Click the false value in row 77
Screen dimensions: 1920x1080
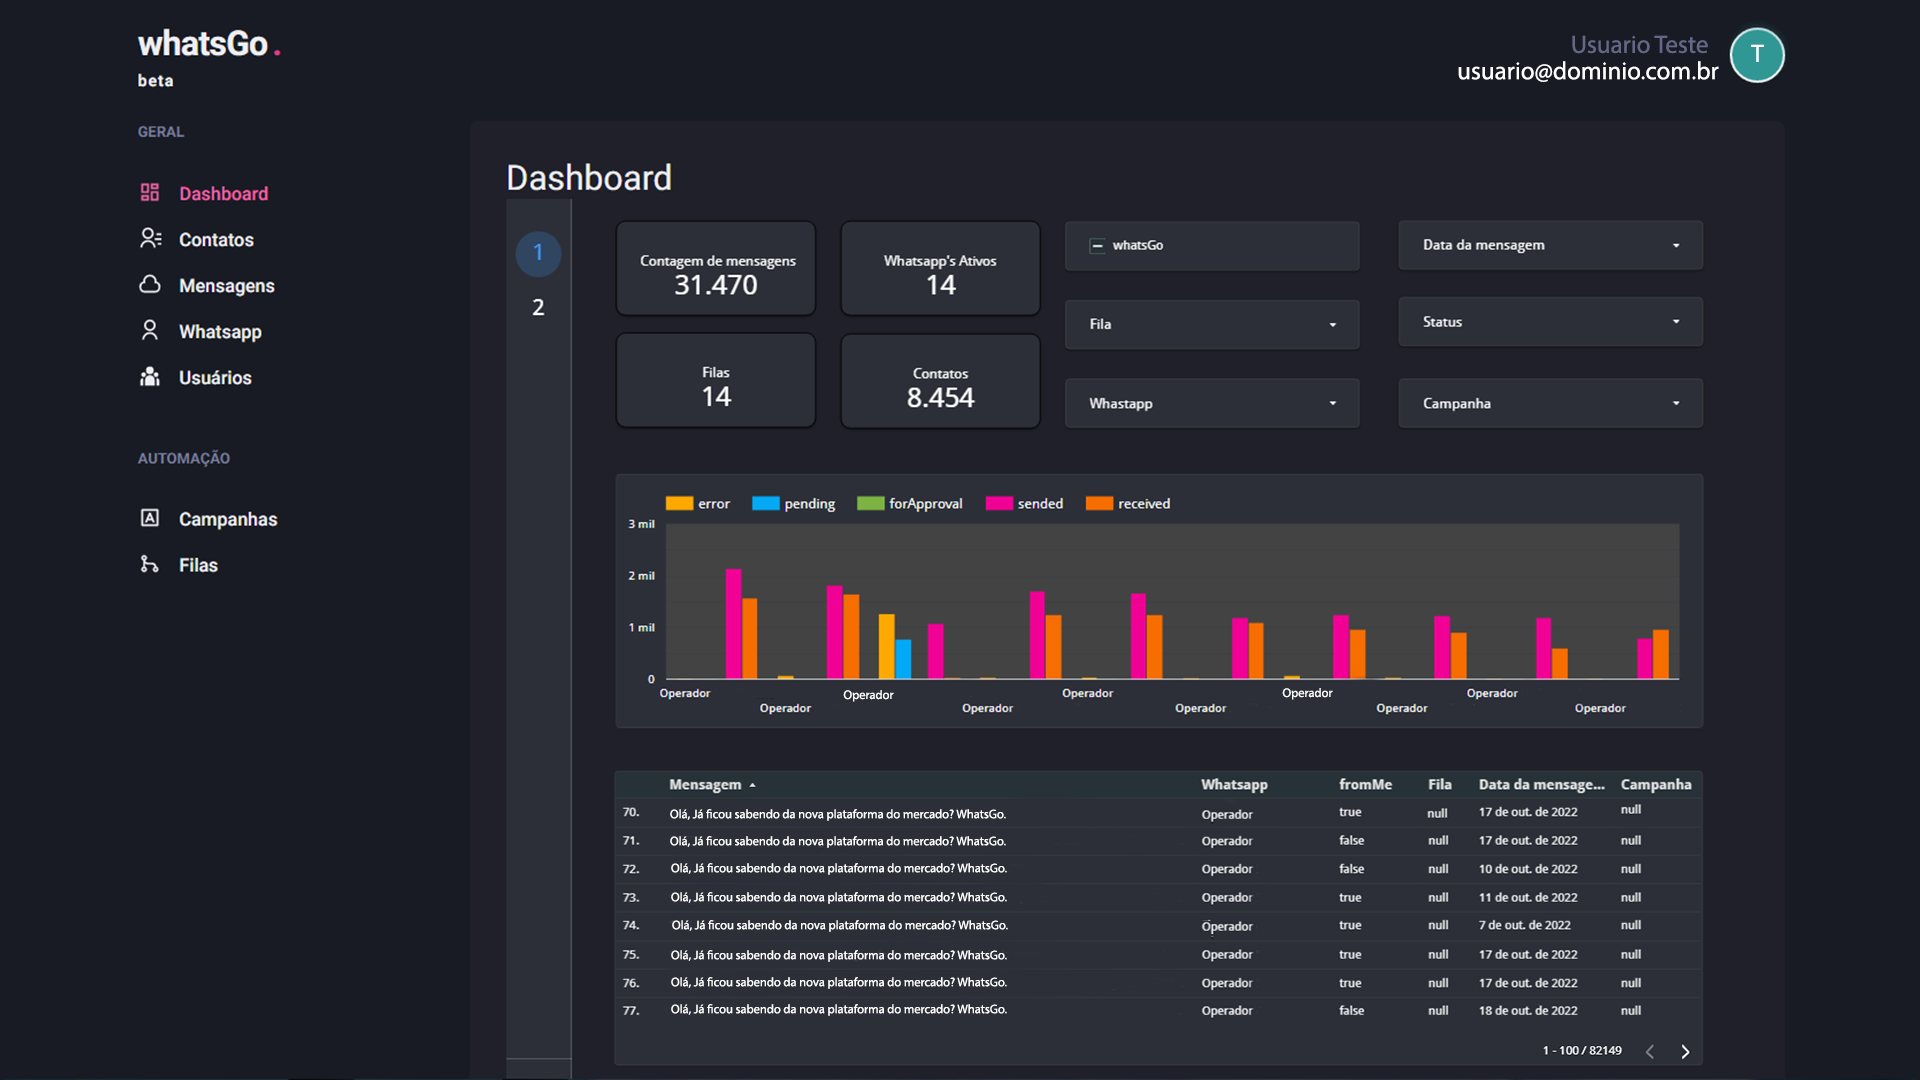[x=1351, y=1011]
